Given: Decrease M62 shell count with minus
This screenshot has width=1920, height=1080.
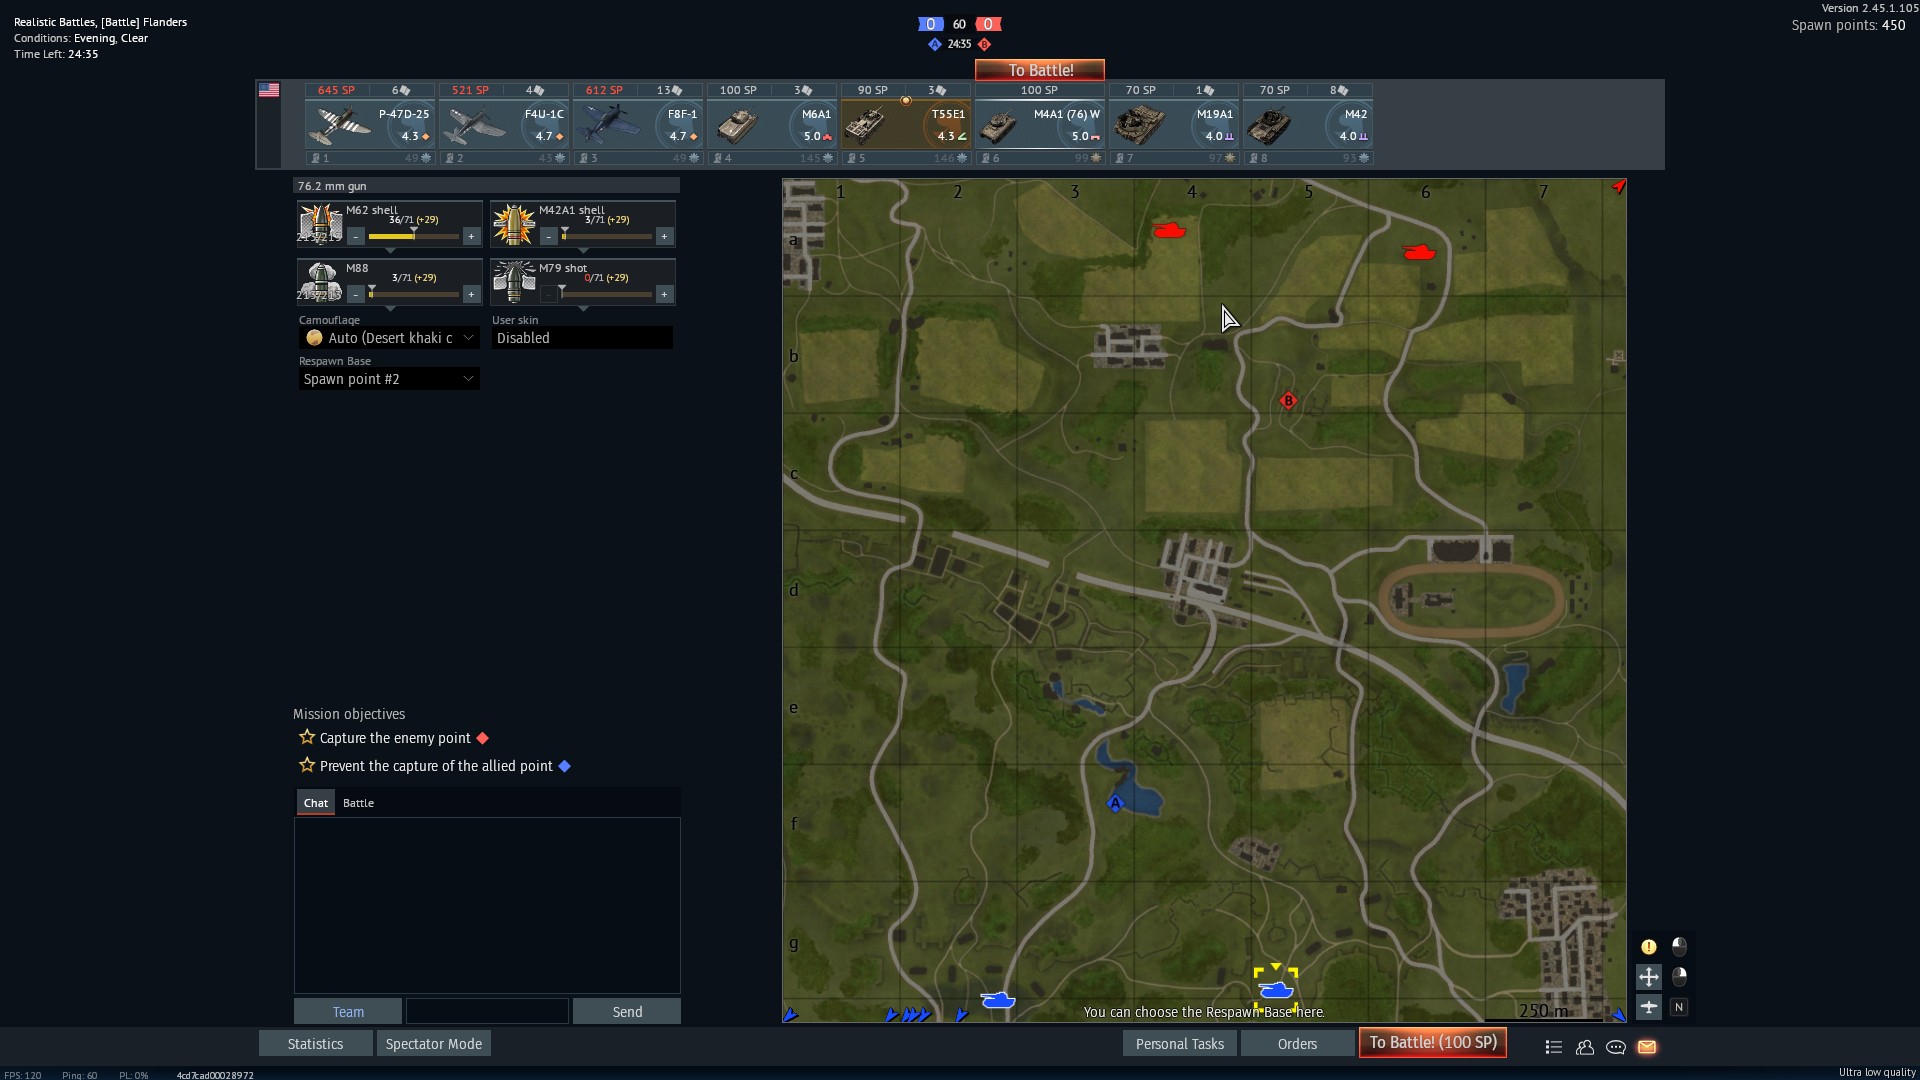Looking at the screenshot, I should (x=356, y=237).
